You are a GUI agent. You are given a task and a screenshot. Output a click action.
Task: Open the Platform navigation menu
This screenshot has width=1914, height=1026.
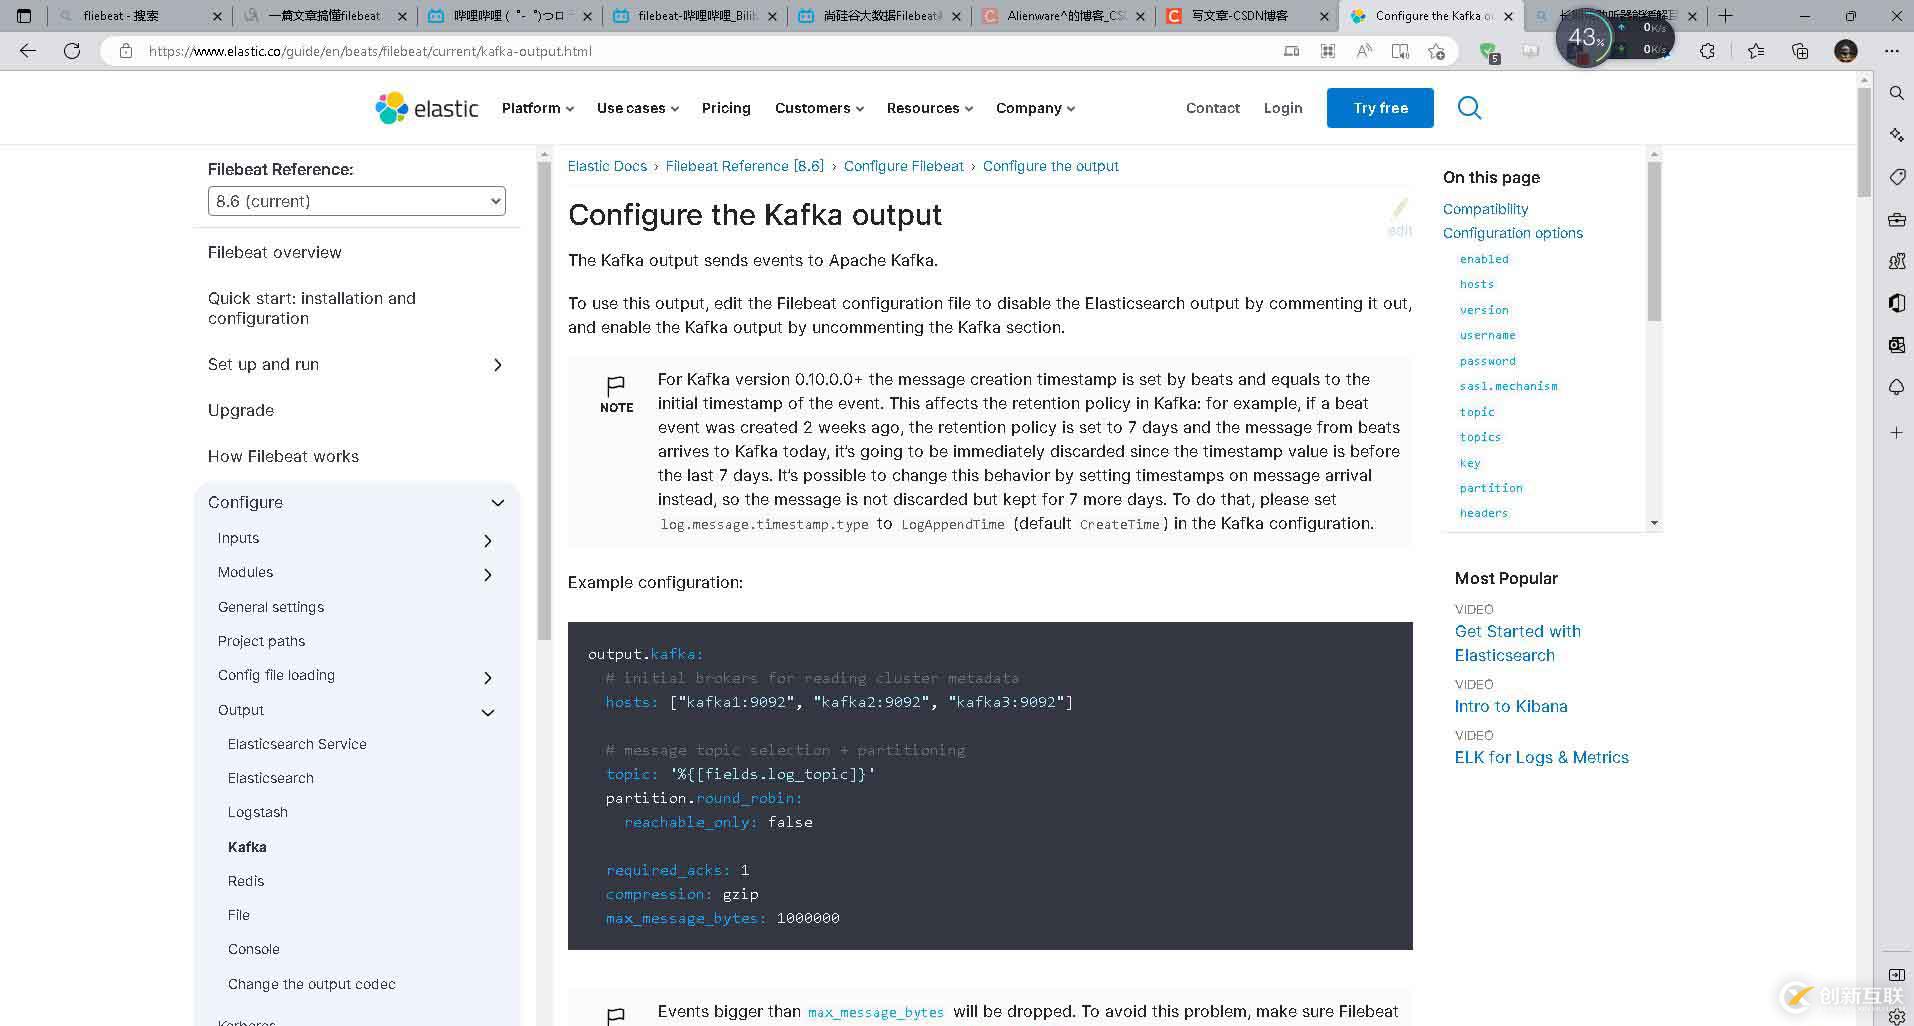(x=537, y=108)
